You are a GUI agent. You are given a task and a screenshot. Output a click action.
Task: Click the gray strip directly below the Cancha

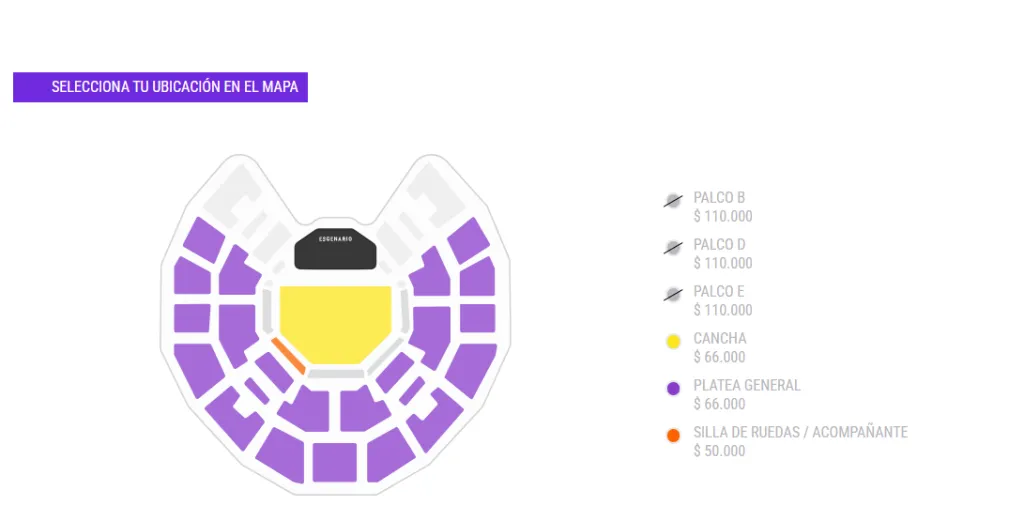point(335,374)
